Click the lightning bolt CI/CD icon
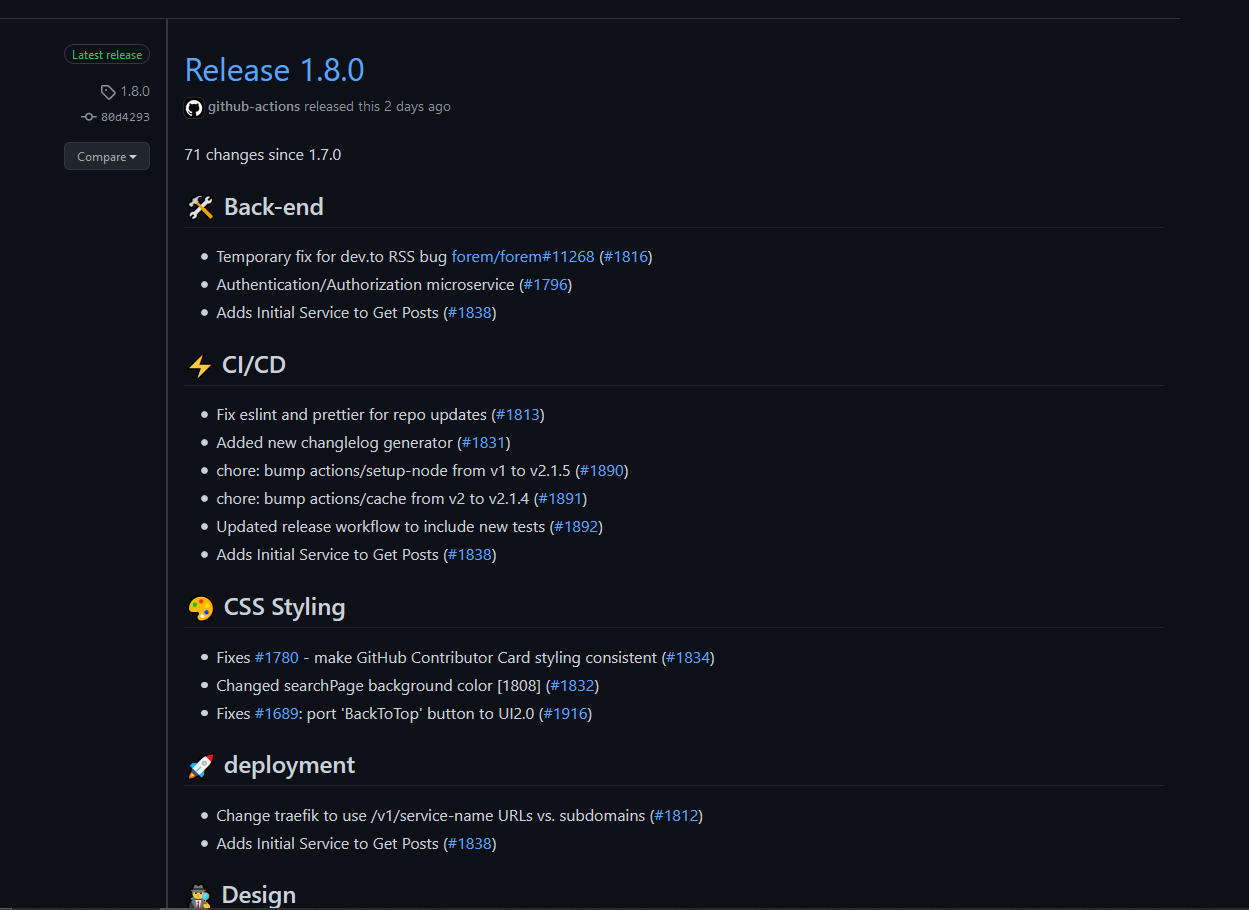Viewport: 1249px width, 910px height. click(199, 365)
